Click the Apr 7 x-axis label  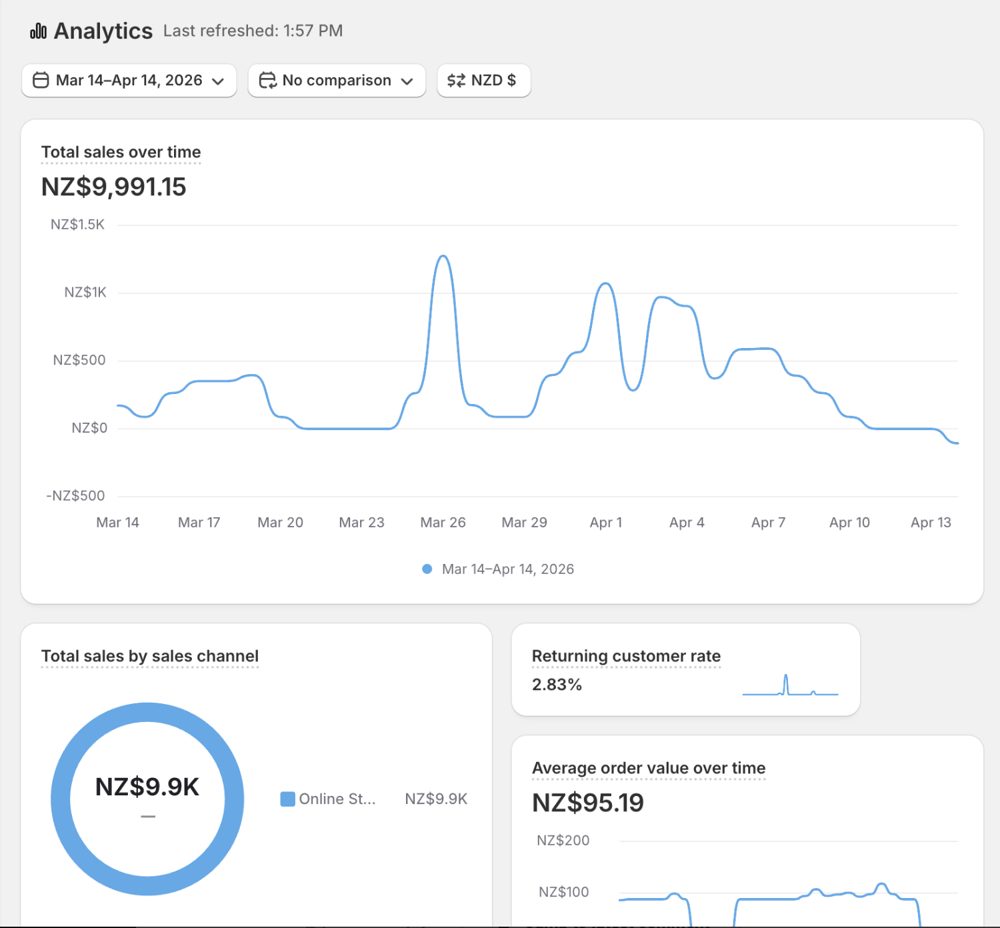(768, 522)
